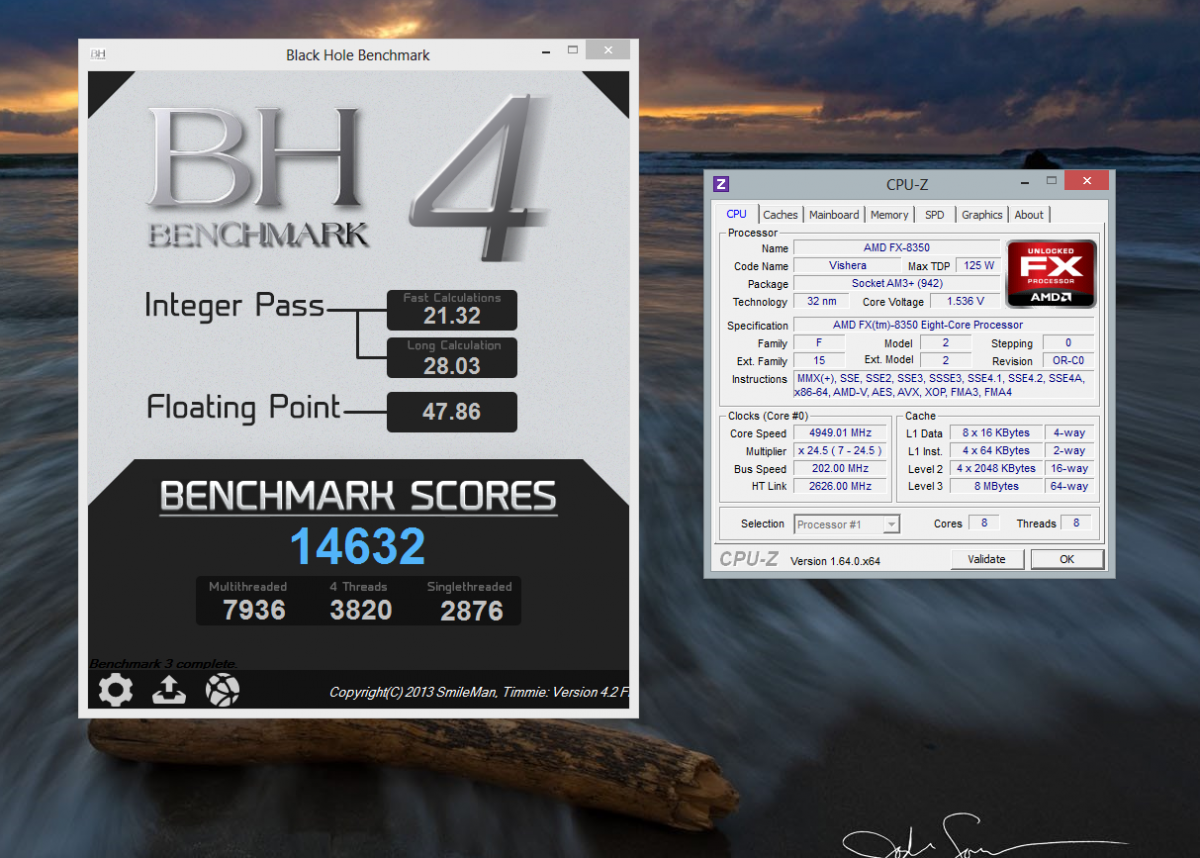This screenshot has width=1200, height=858.
Task: Click the Package field Socket AM3+ (942)
Action: pos(896,284)
